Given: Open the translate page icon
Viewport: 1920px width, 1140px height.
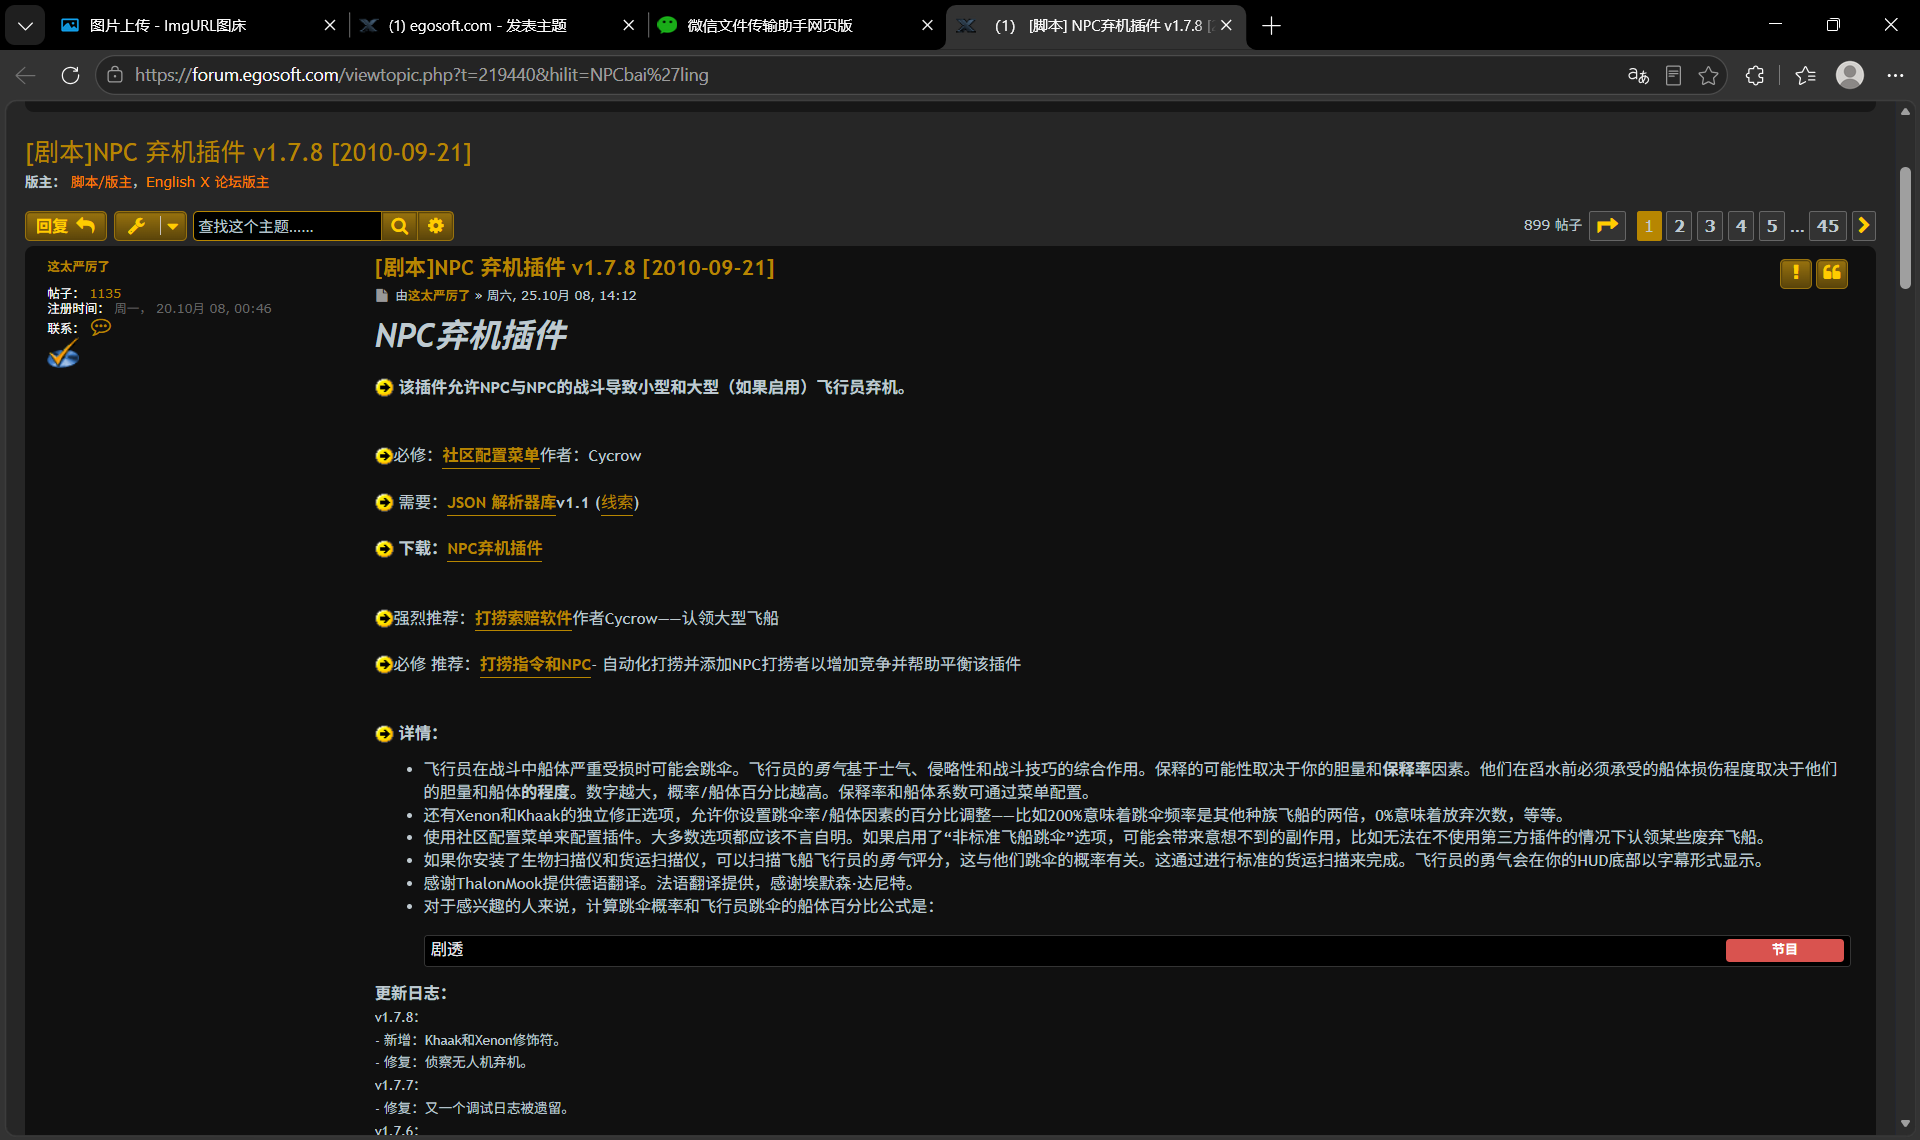Looking at the screenshot, I should [1637, 75].
